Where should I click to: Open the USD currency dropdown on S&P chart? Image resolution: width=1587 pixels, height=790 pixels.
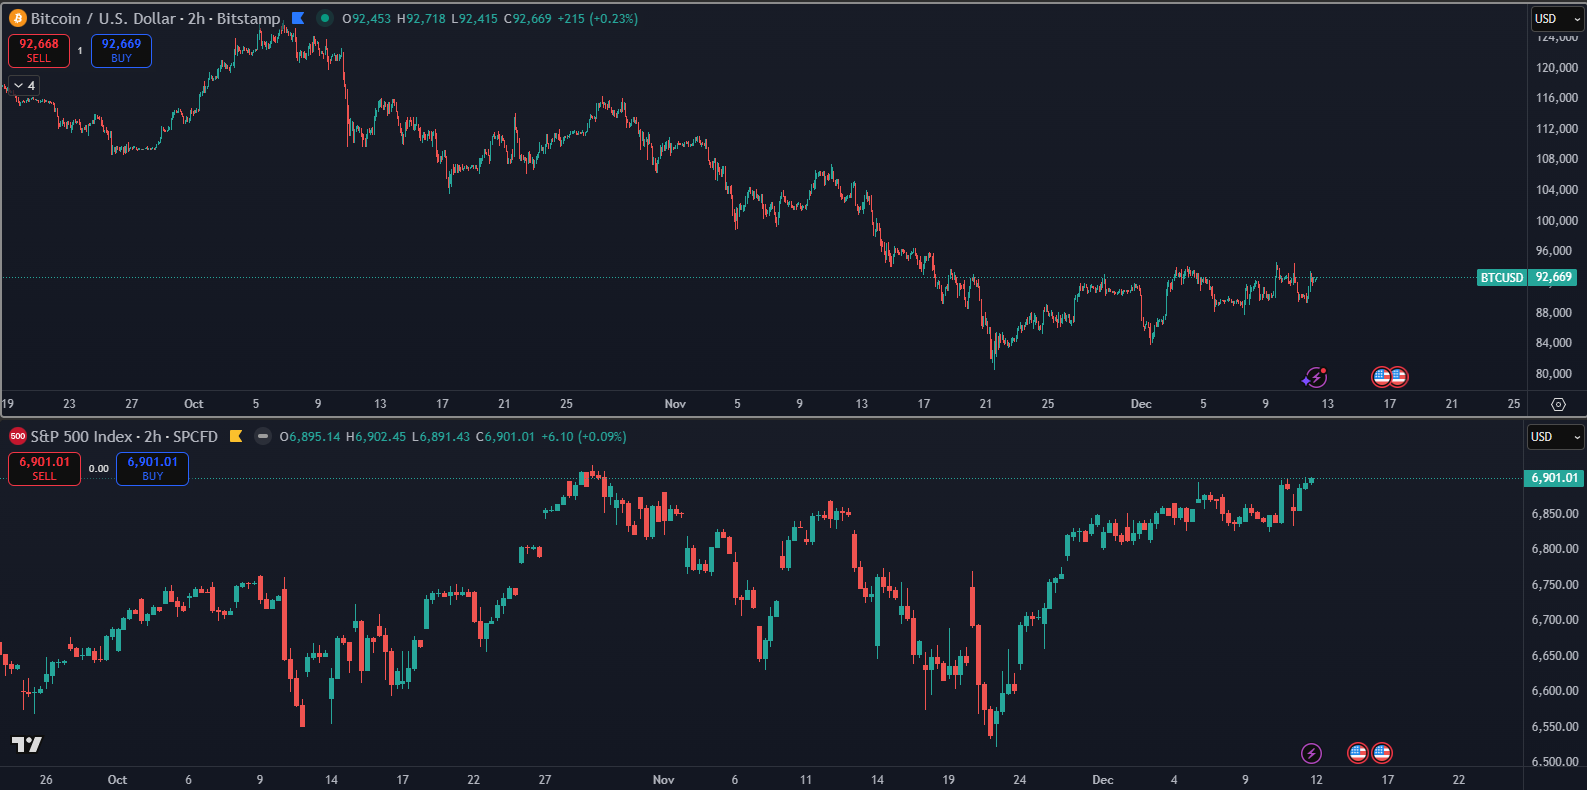coord(1555,437)
